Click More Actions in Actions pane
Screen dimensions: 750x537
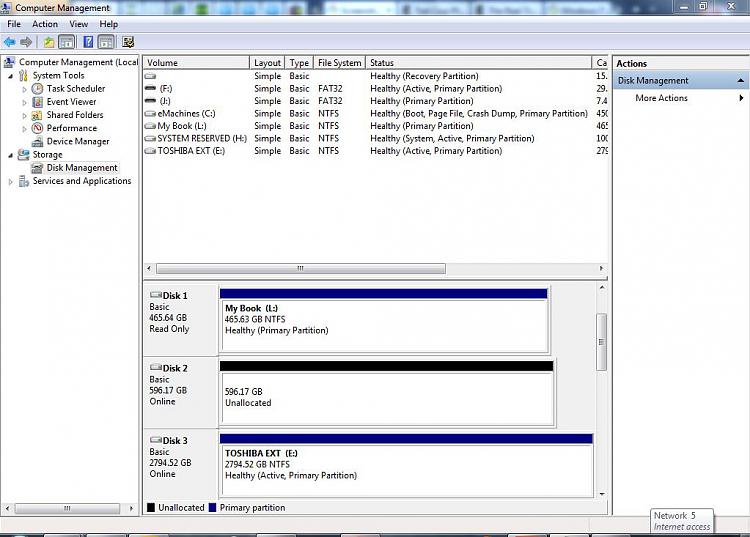[x=662, y=98]
